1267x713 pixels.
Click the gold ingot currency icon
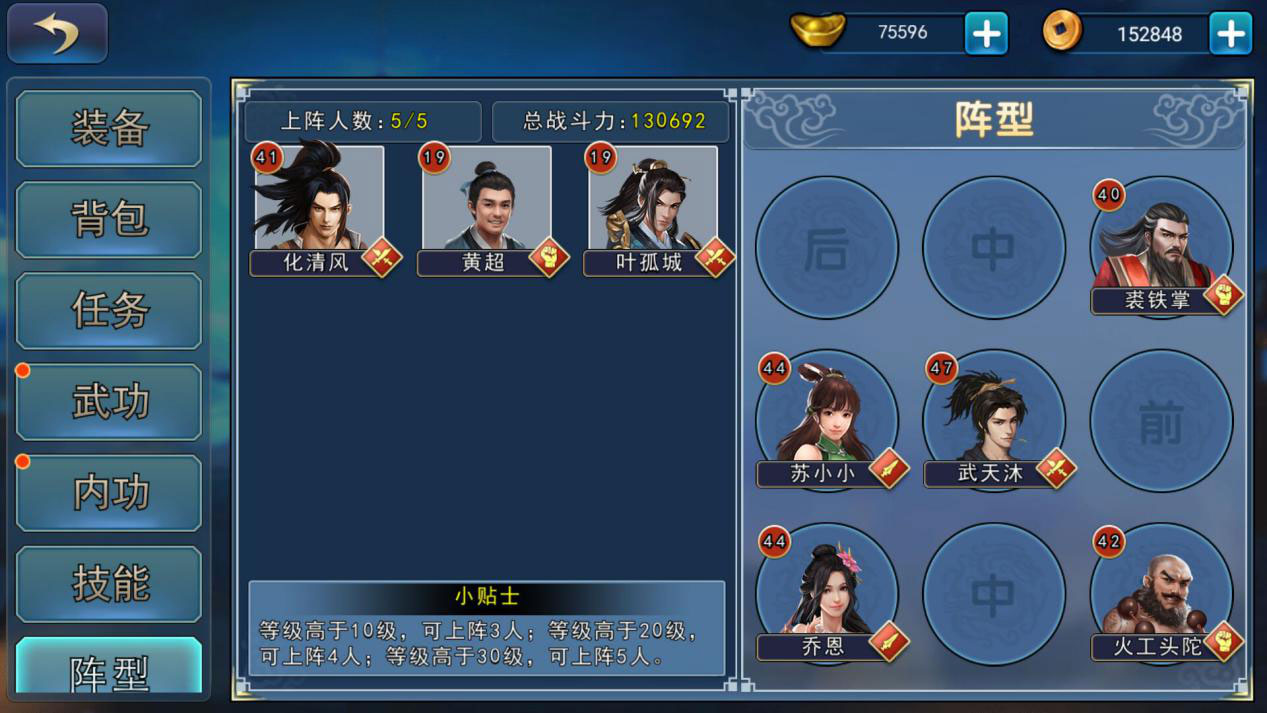818,30
